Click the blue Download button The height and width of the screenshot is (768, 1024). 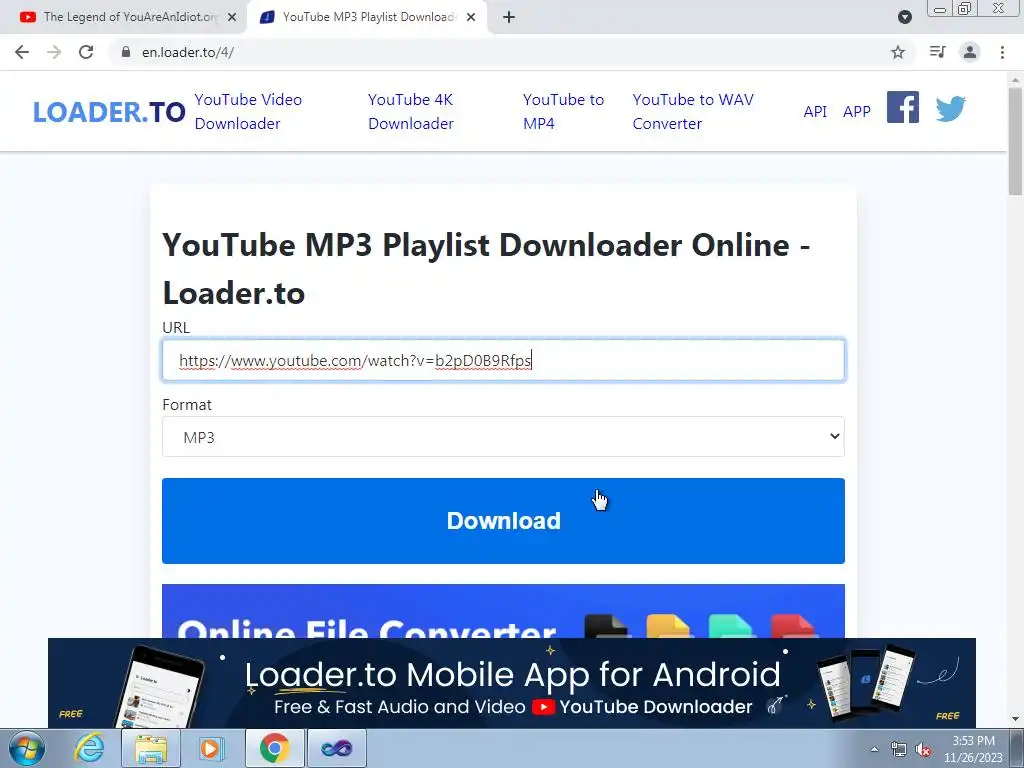tap(503, 521)
